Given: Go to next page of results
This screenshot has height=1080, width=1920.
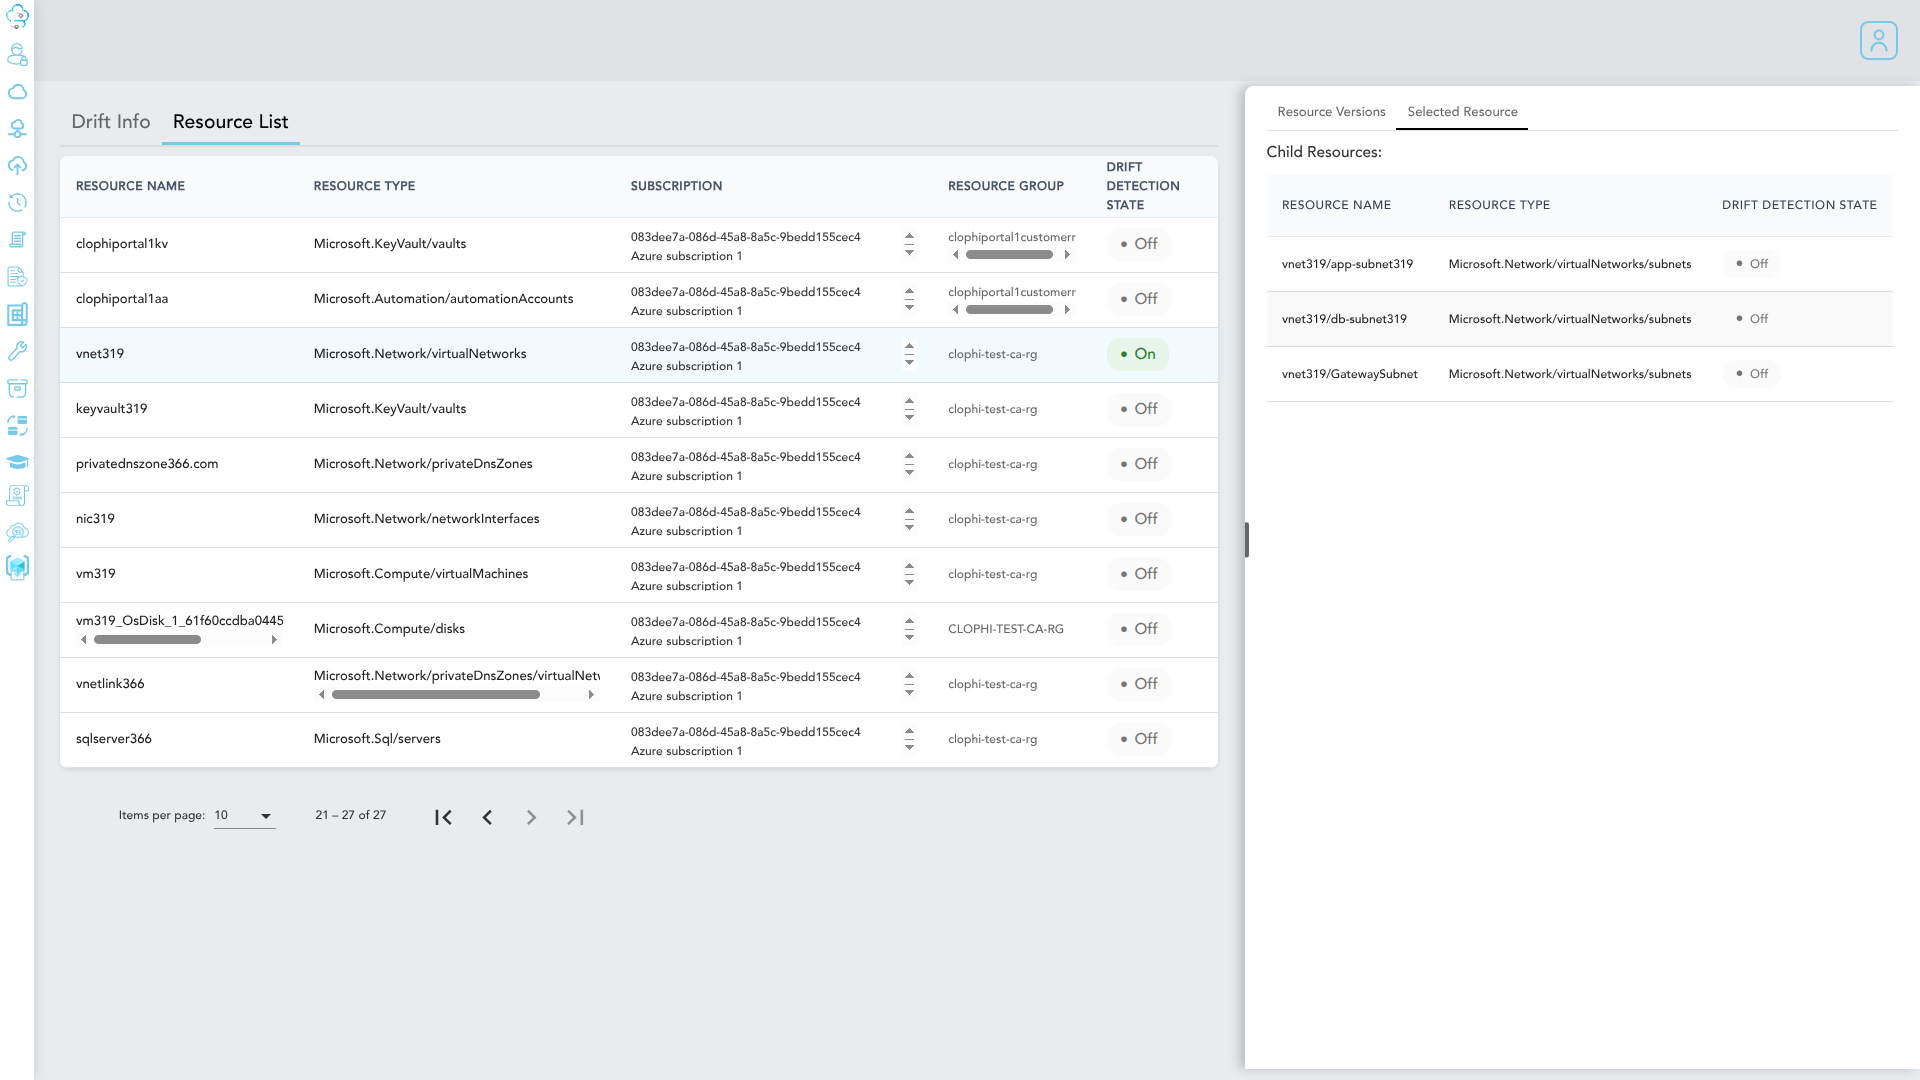Looking at the screenshot, I should [x=531, y=817].
